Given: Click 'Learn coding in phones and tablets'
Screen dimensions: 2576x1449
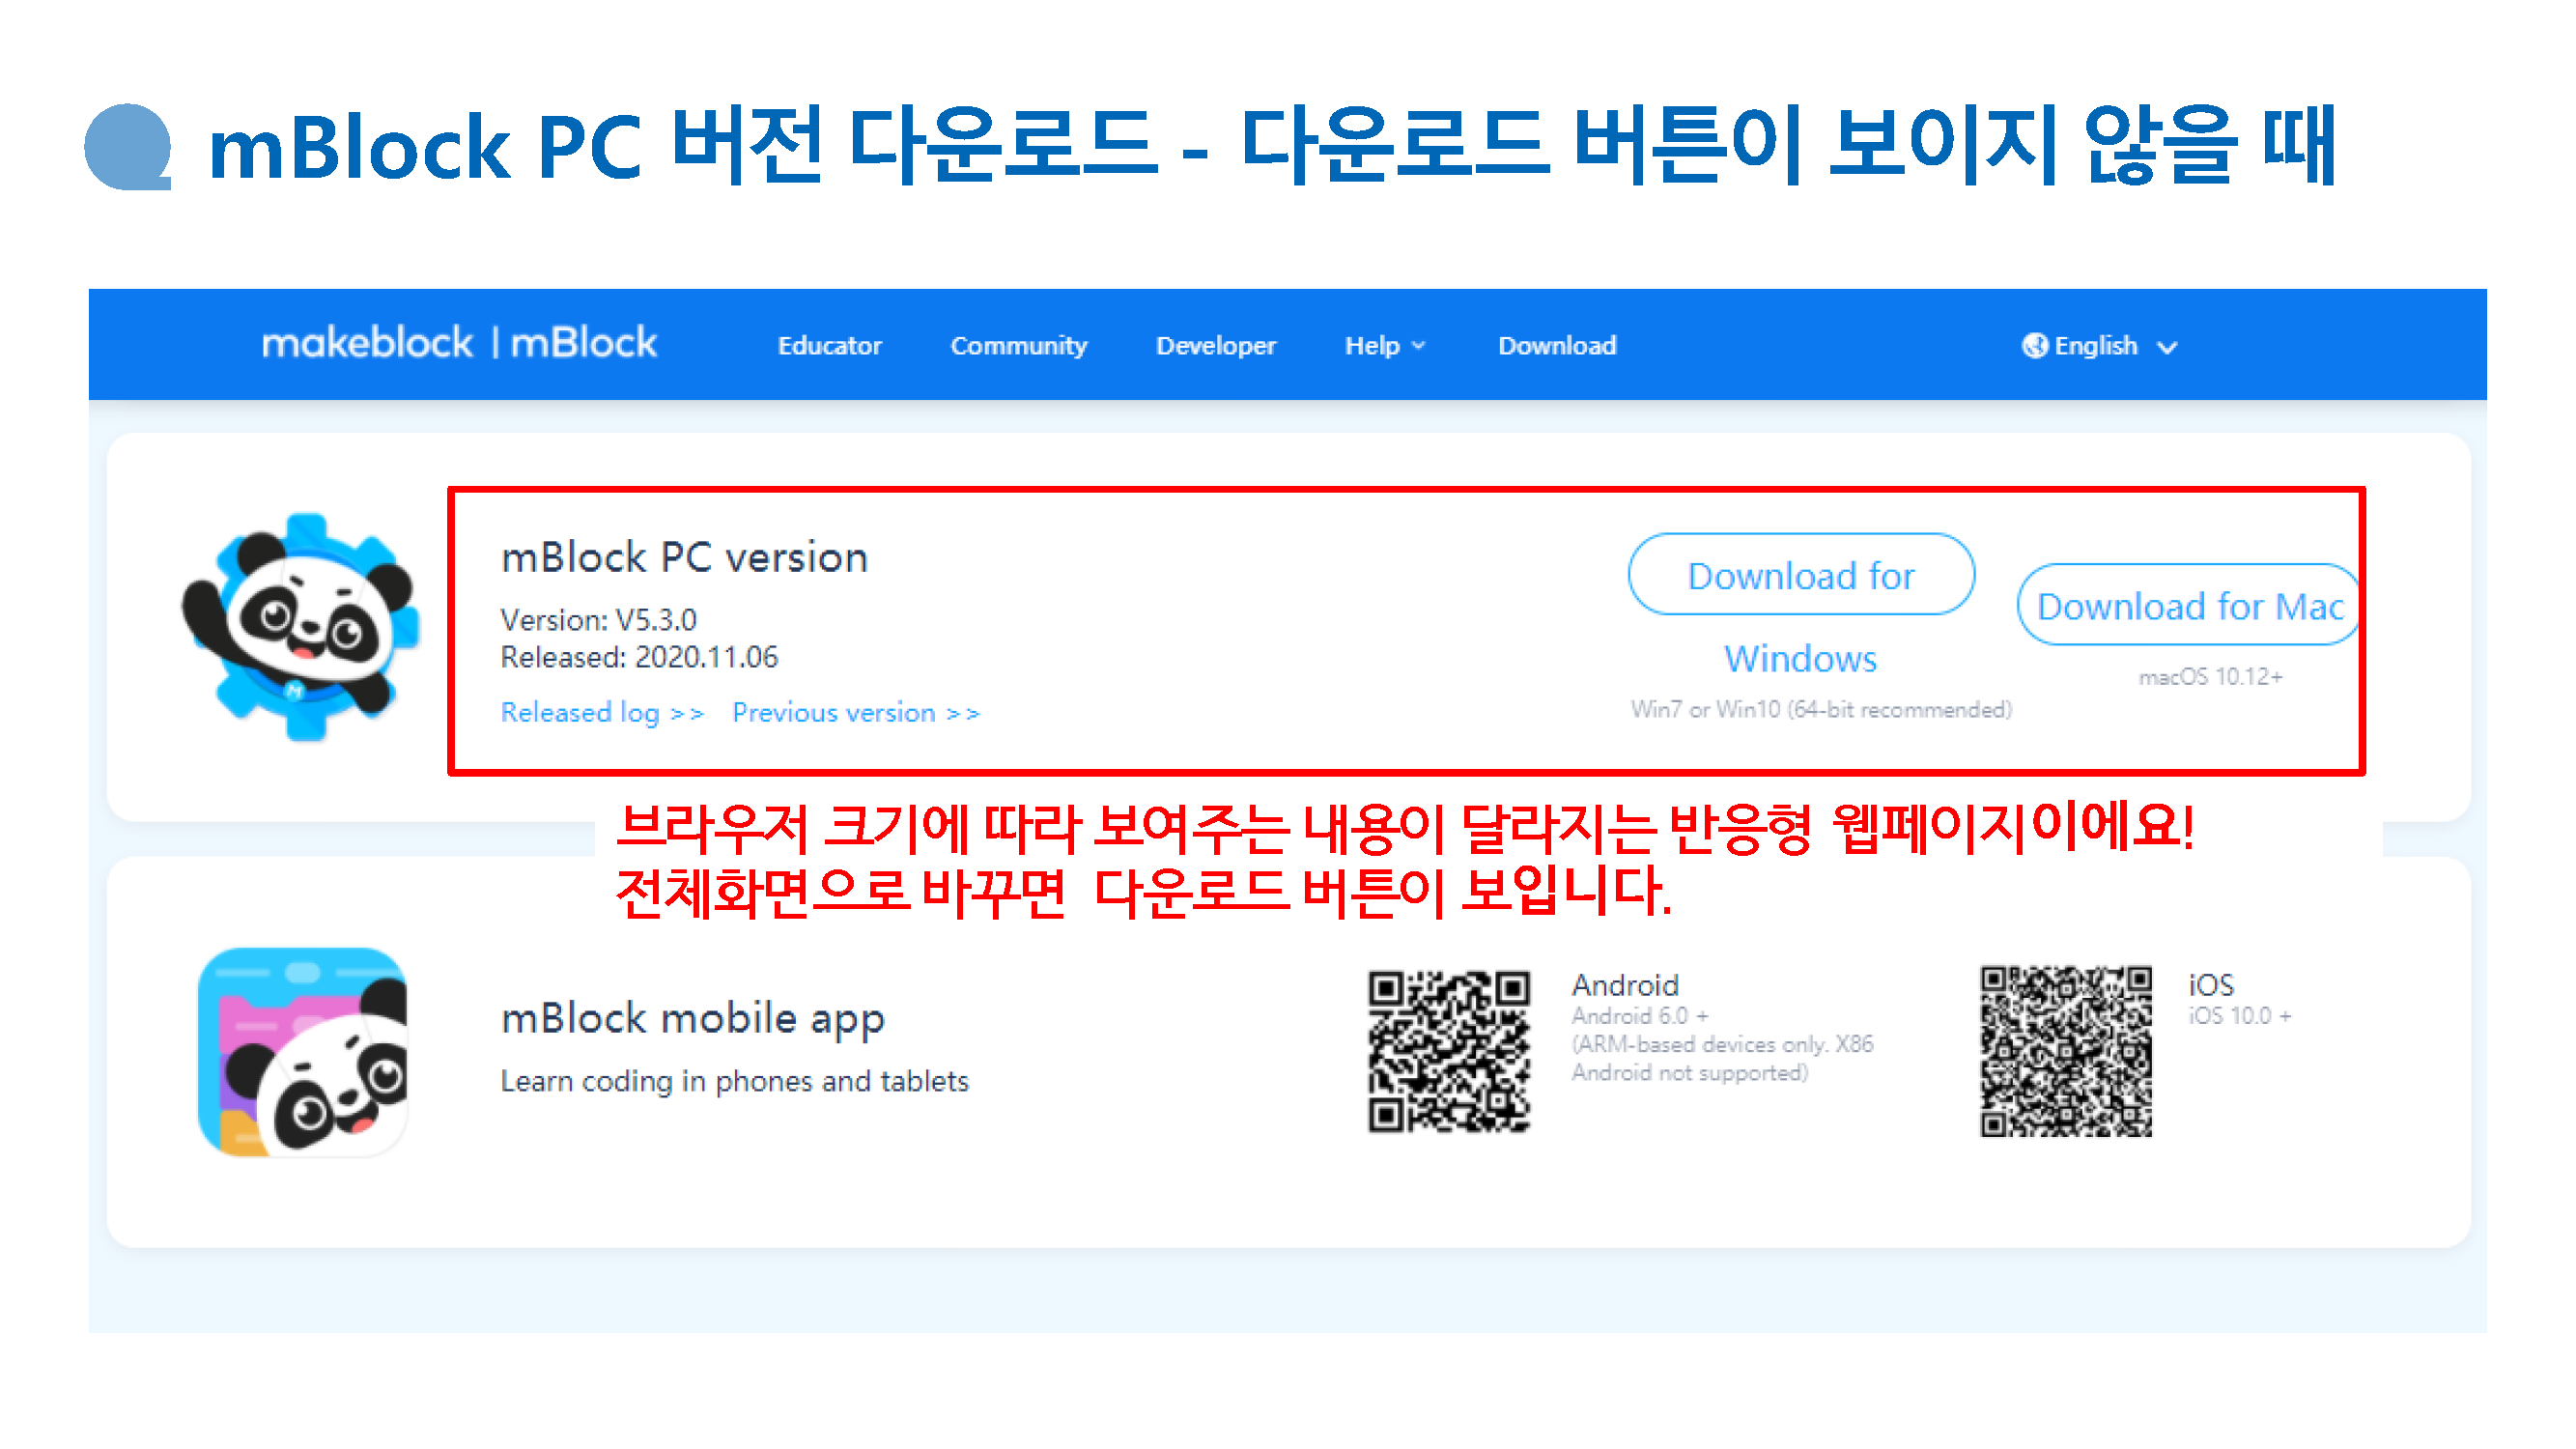Looking at the screenshot, I should (x=734, y=1081).
